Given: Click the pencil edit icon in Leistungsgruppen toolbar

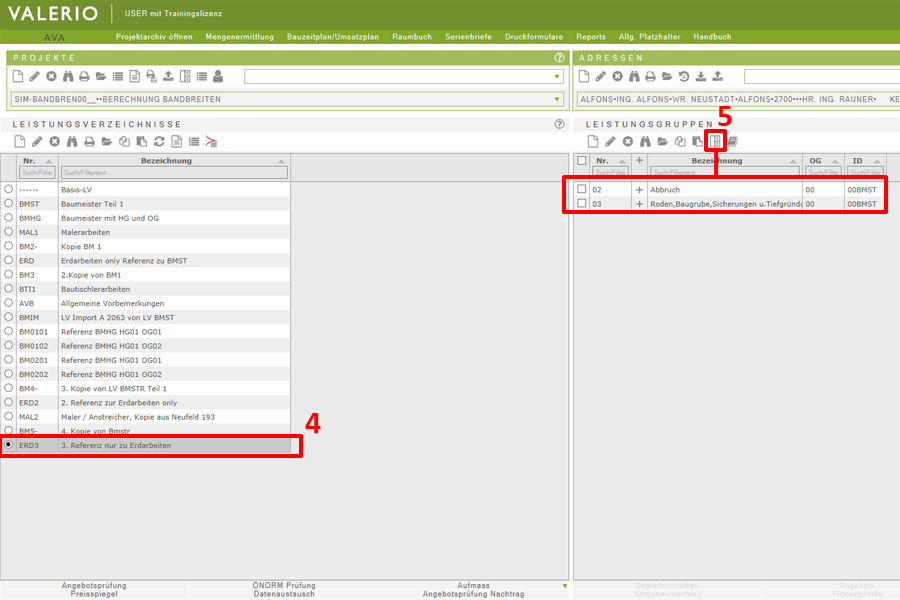Looking at the screenshot, I should [x=610, y=142].
